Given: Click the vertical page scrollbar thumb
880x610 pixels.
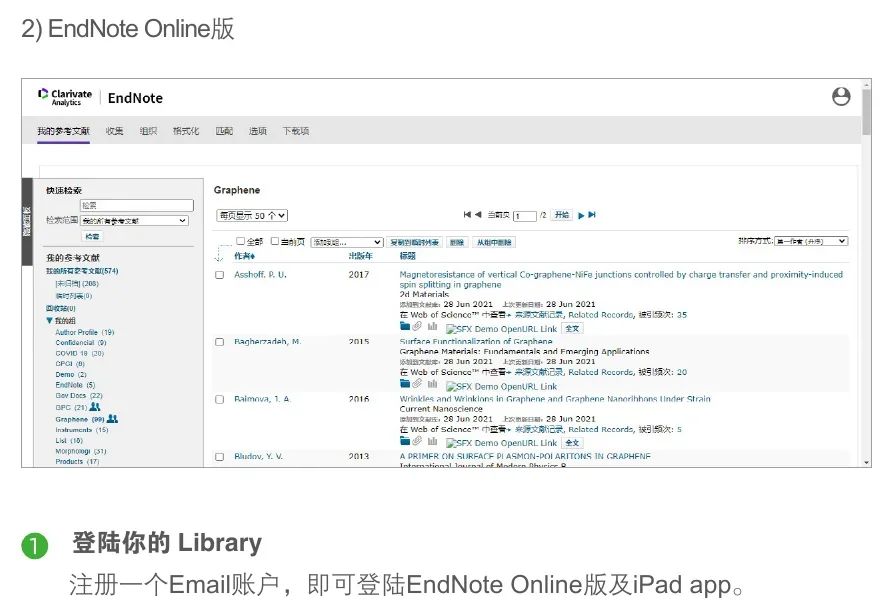Looking at the screenshot, I should coord(867,111).
